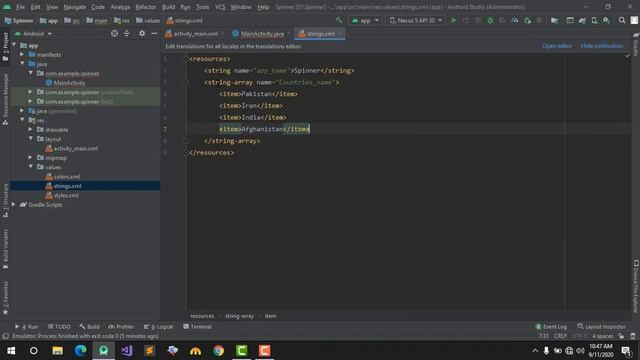640x360 pixels.
Task: Open the Layout Inspector button
Action: coord(601,327)
